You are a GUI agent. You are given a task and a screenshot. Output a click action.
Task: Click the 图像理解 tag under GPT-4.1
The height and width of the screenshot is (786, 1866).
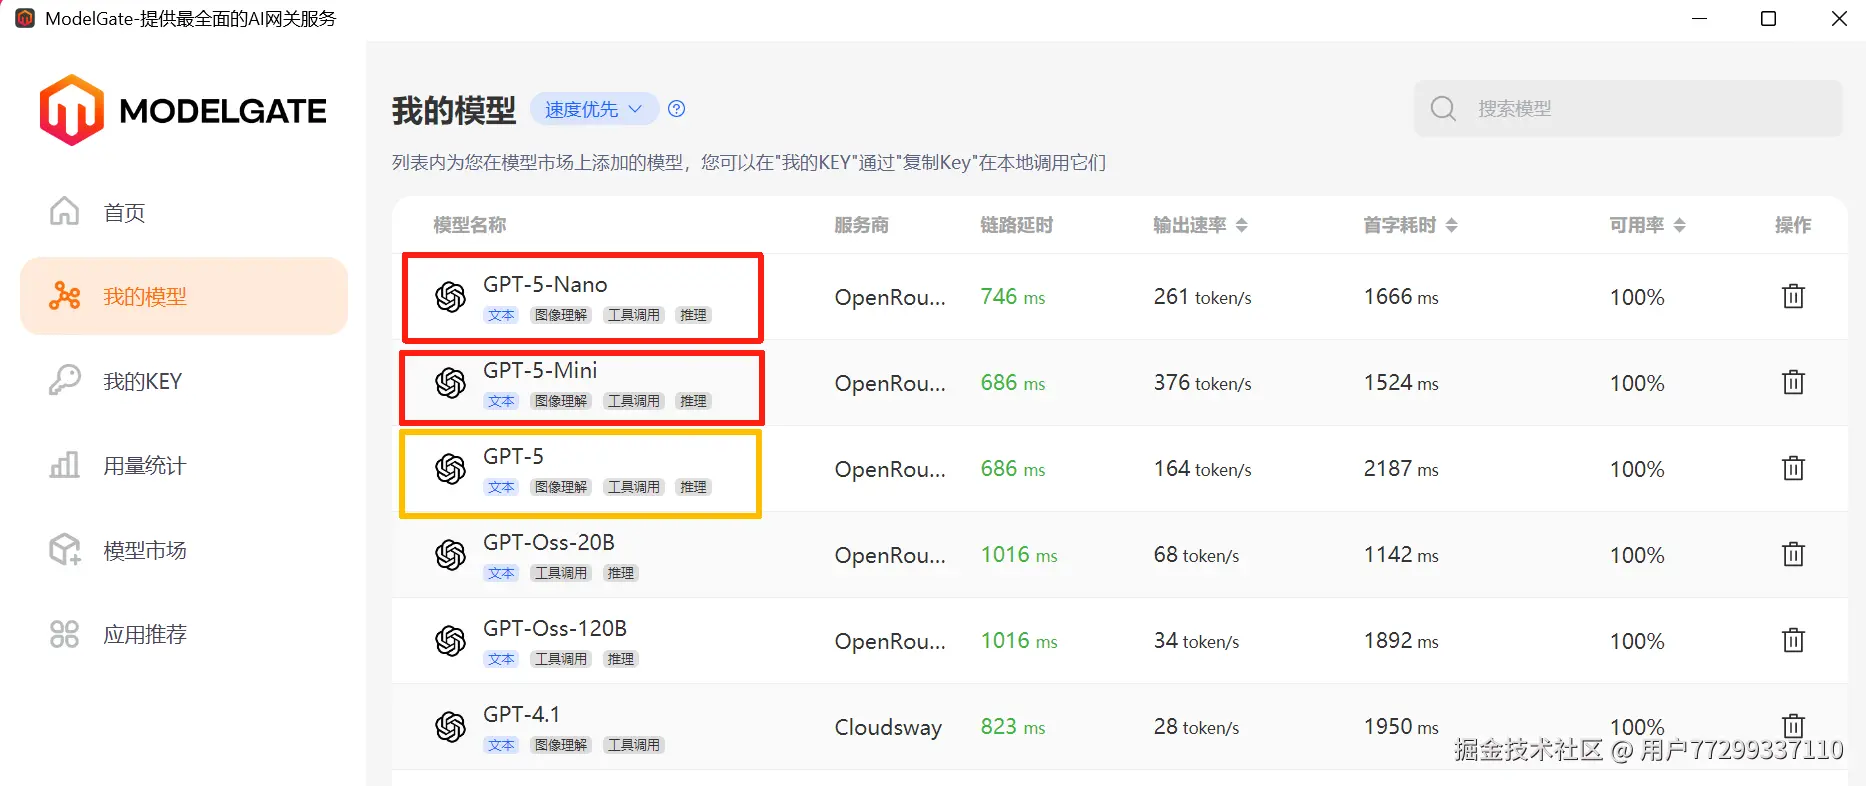pyautogui.click(x=561, y=745)
